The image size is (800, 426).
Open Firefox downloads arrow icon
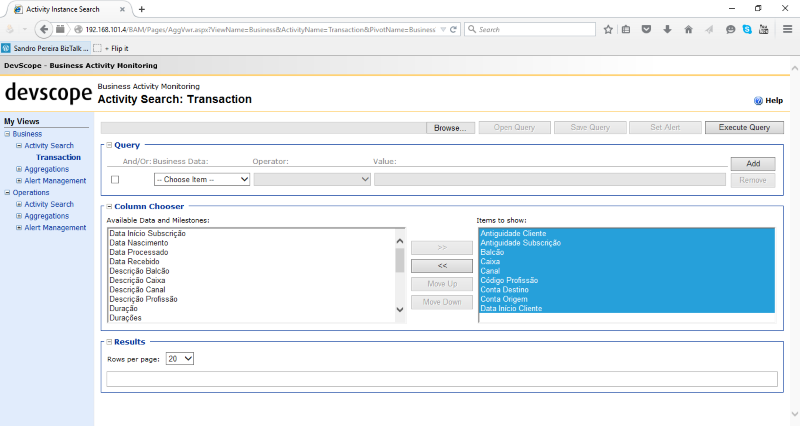(667, 29)
